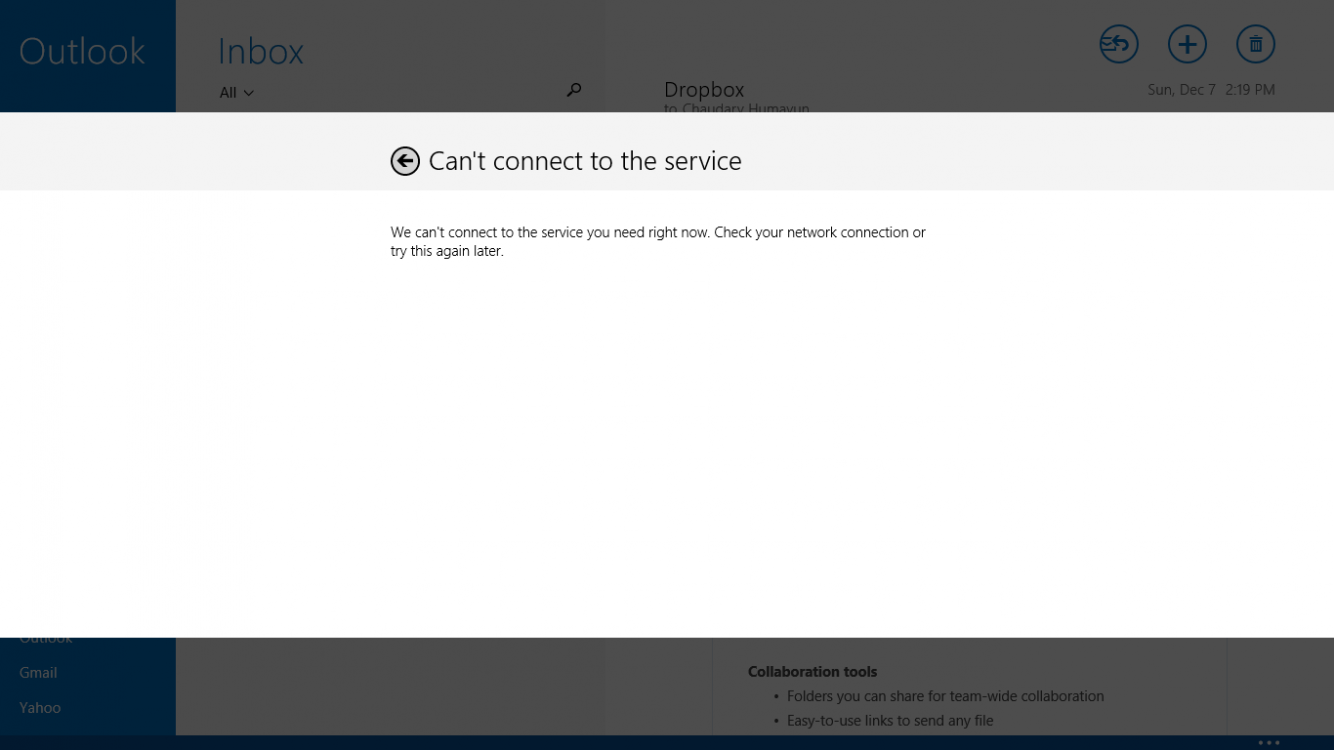Viewport: 1334px width, 750px height.
Task: Click the large Outlook title at top-left
Action: 82,51
